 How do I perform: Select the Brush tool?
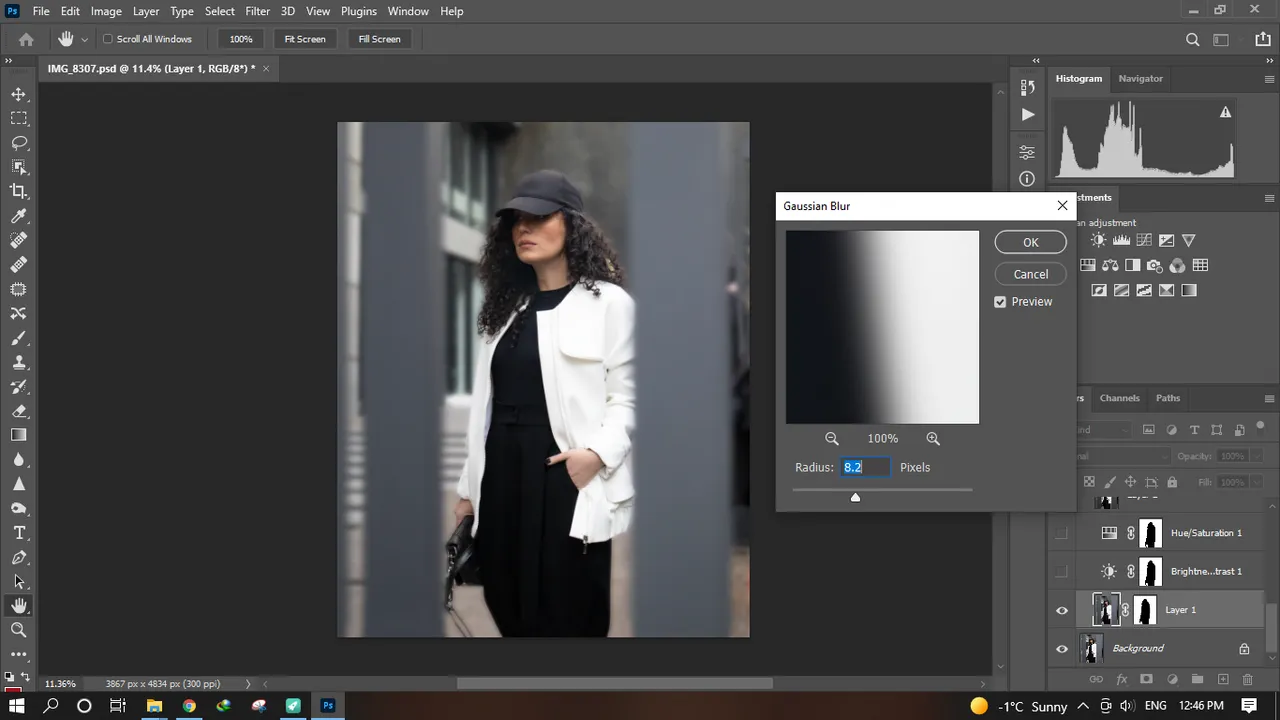click(19, 338)
